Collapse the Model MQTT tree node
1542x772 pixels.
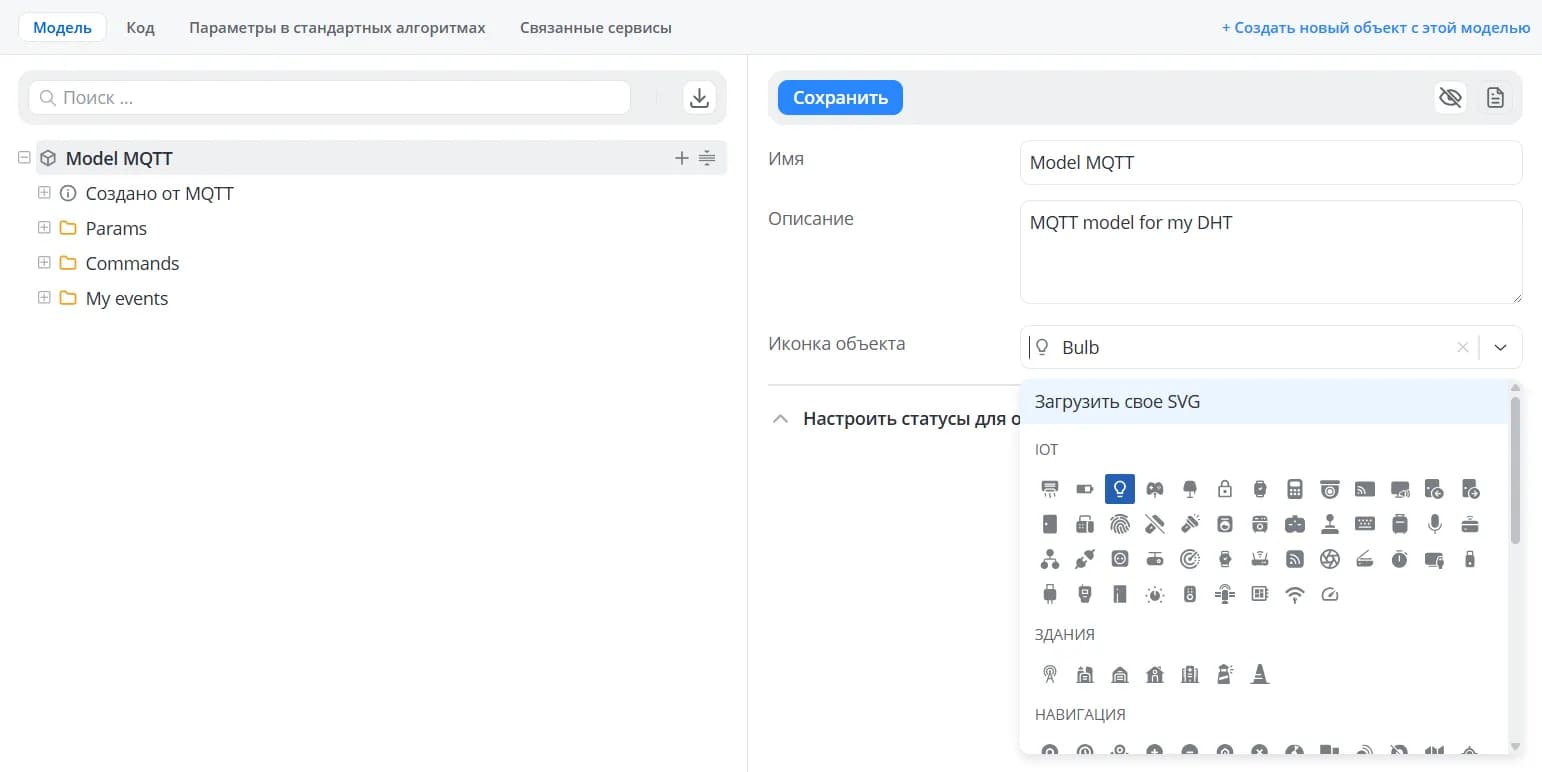[24, 158]
